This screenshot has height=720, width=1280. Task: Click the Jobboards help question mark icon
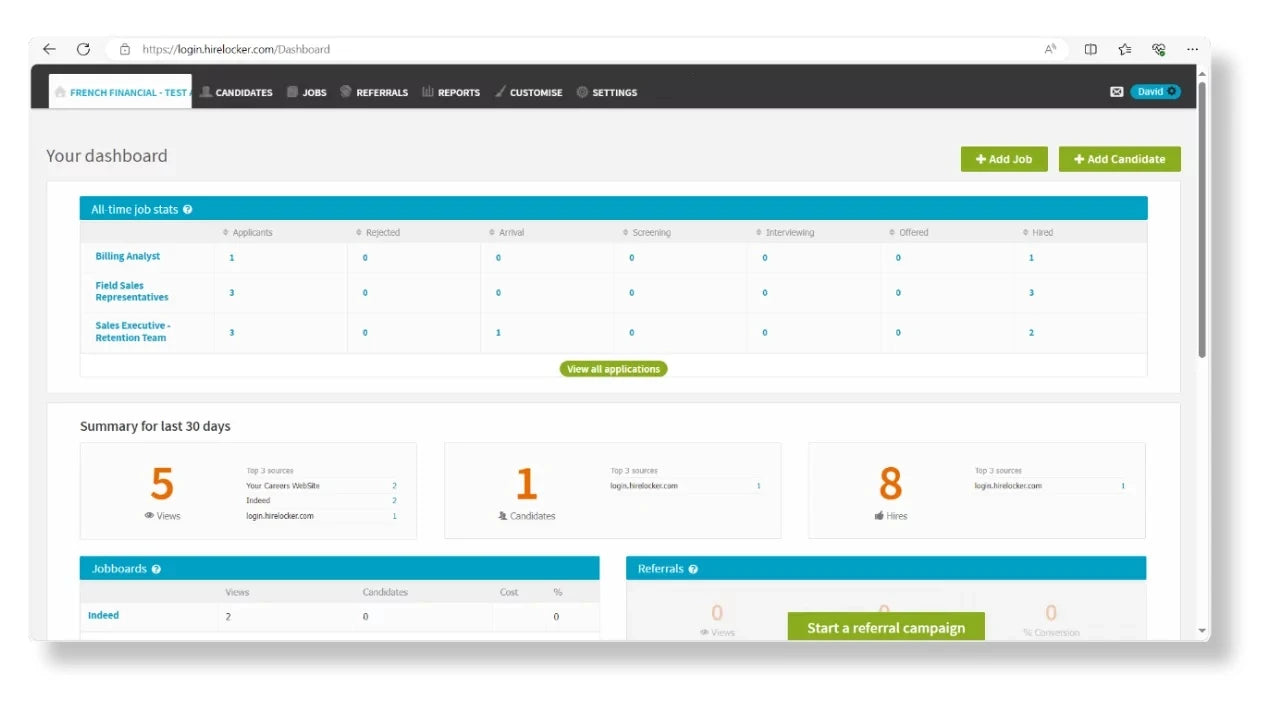click(x=156, y=569)
